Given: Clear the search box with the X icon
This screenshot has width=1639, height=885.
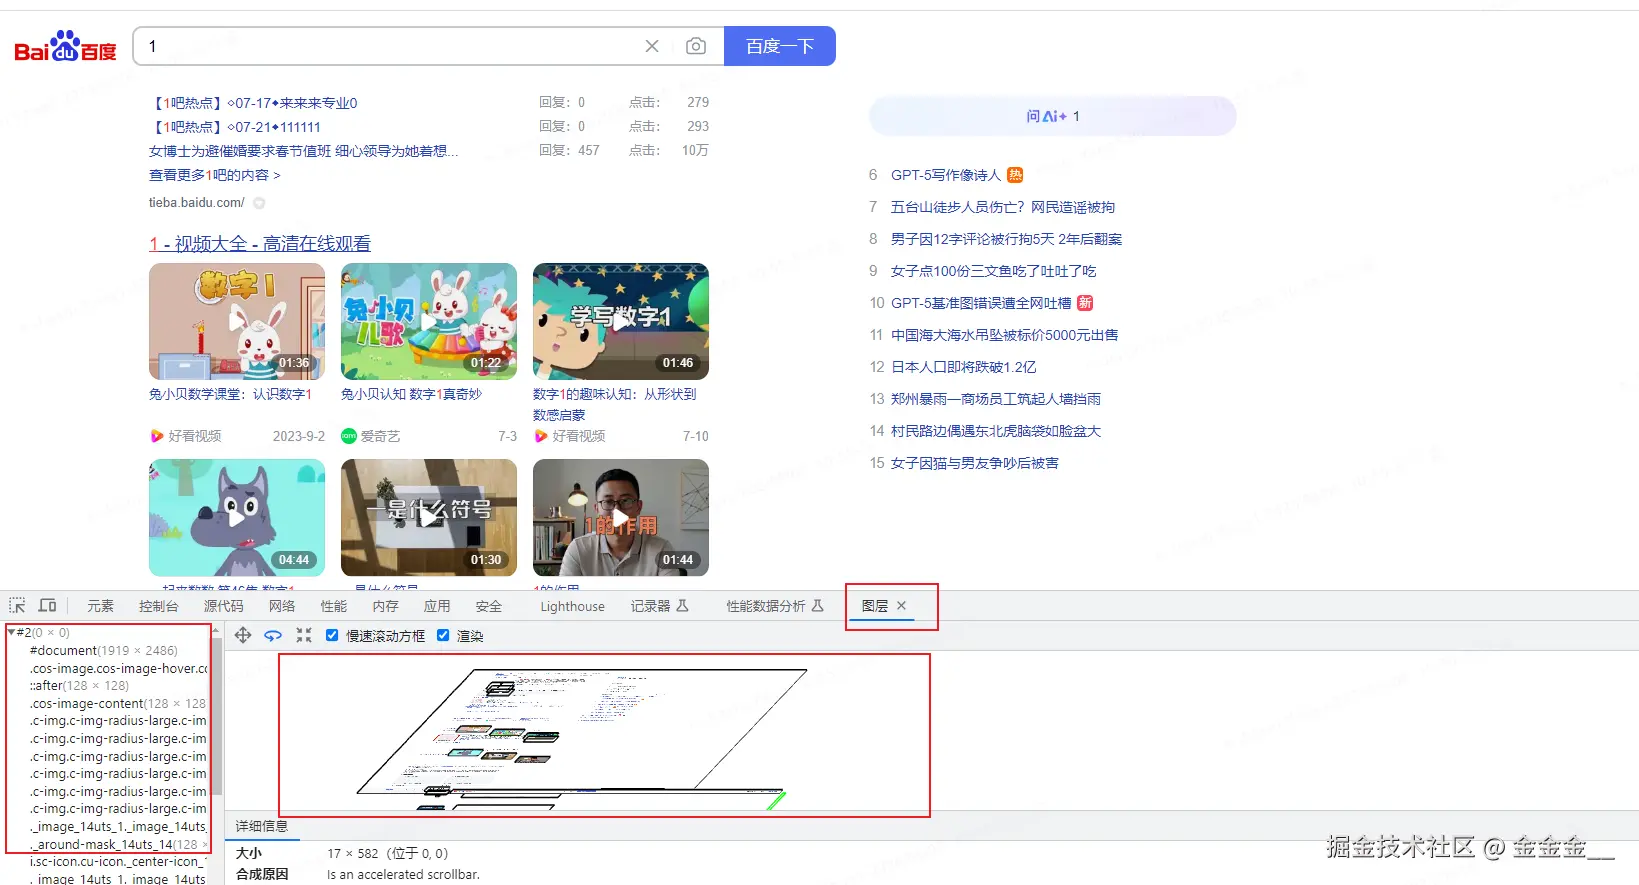Looking at the screenshot, I should click(x=652, y=46).
